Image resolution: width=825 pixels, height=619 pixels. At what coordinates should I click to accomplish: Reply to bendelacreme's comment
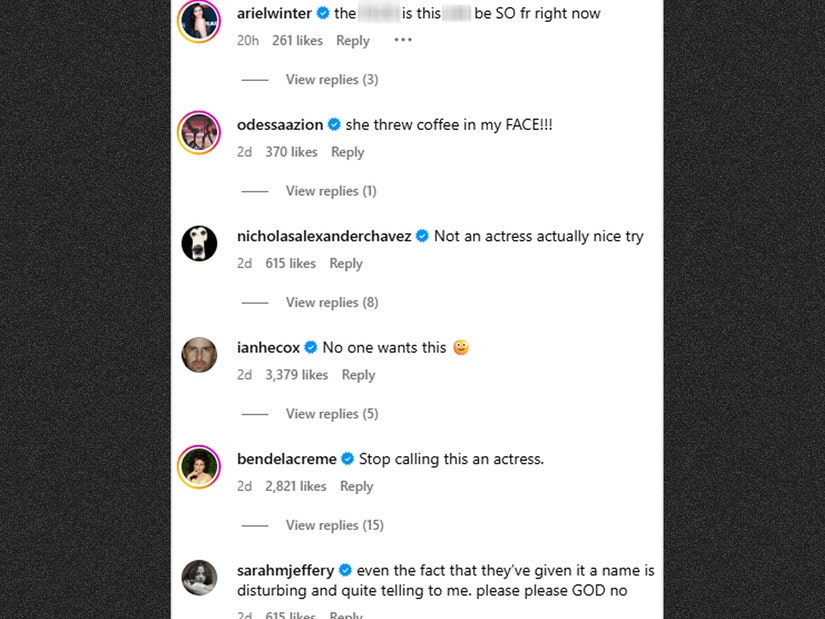click(x=356, y=486)
